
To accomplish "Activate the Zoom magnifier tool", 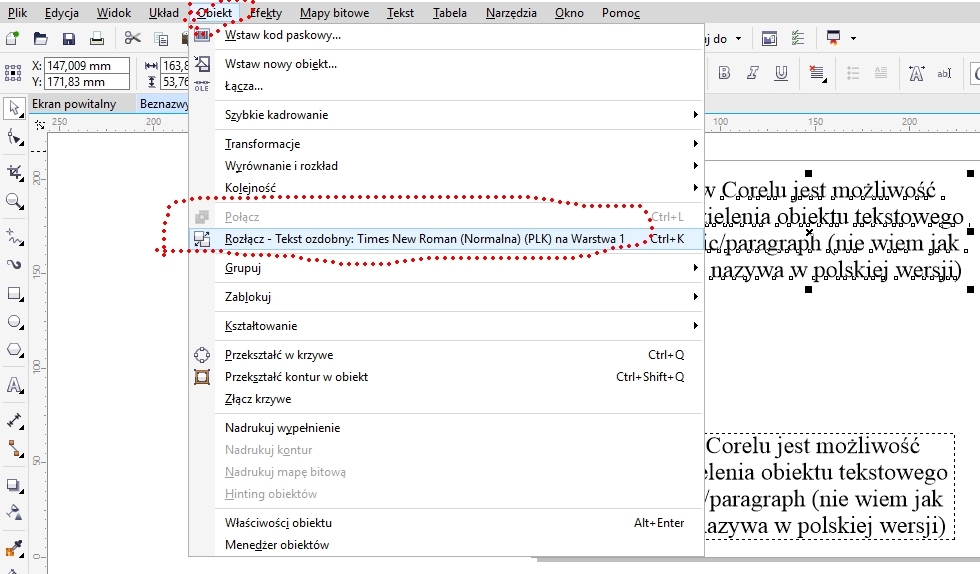I will click(14, 202).
